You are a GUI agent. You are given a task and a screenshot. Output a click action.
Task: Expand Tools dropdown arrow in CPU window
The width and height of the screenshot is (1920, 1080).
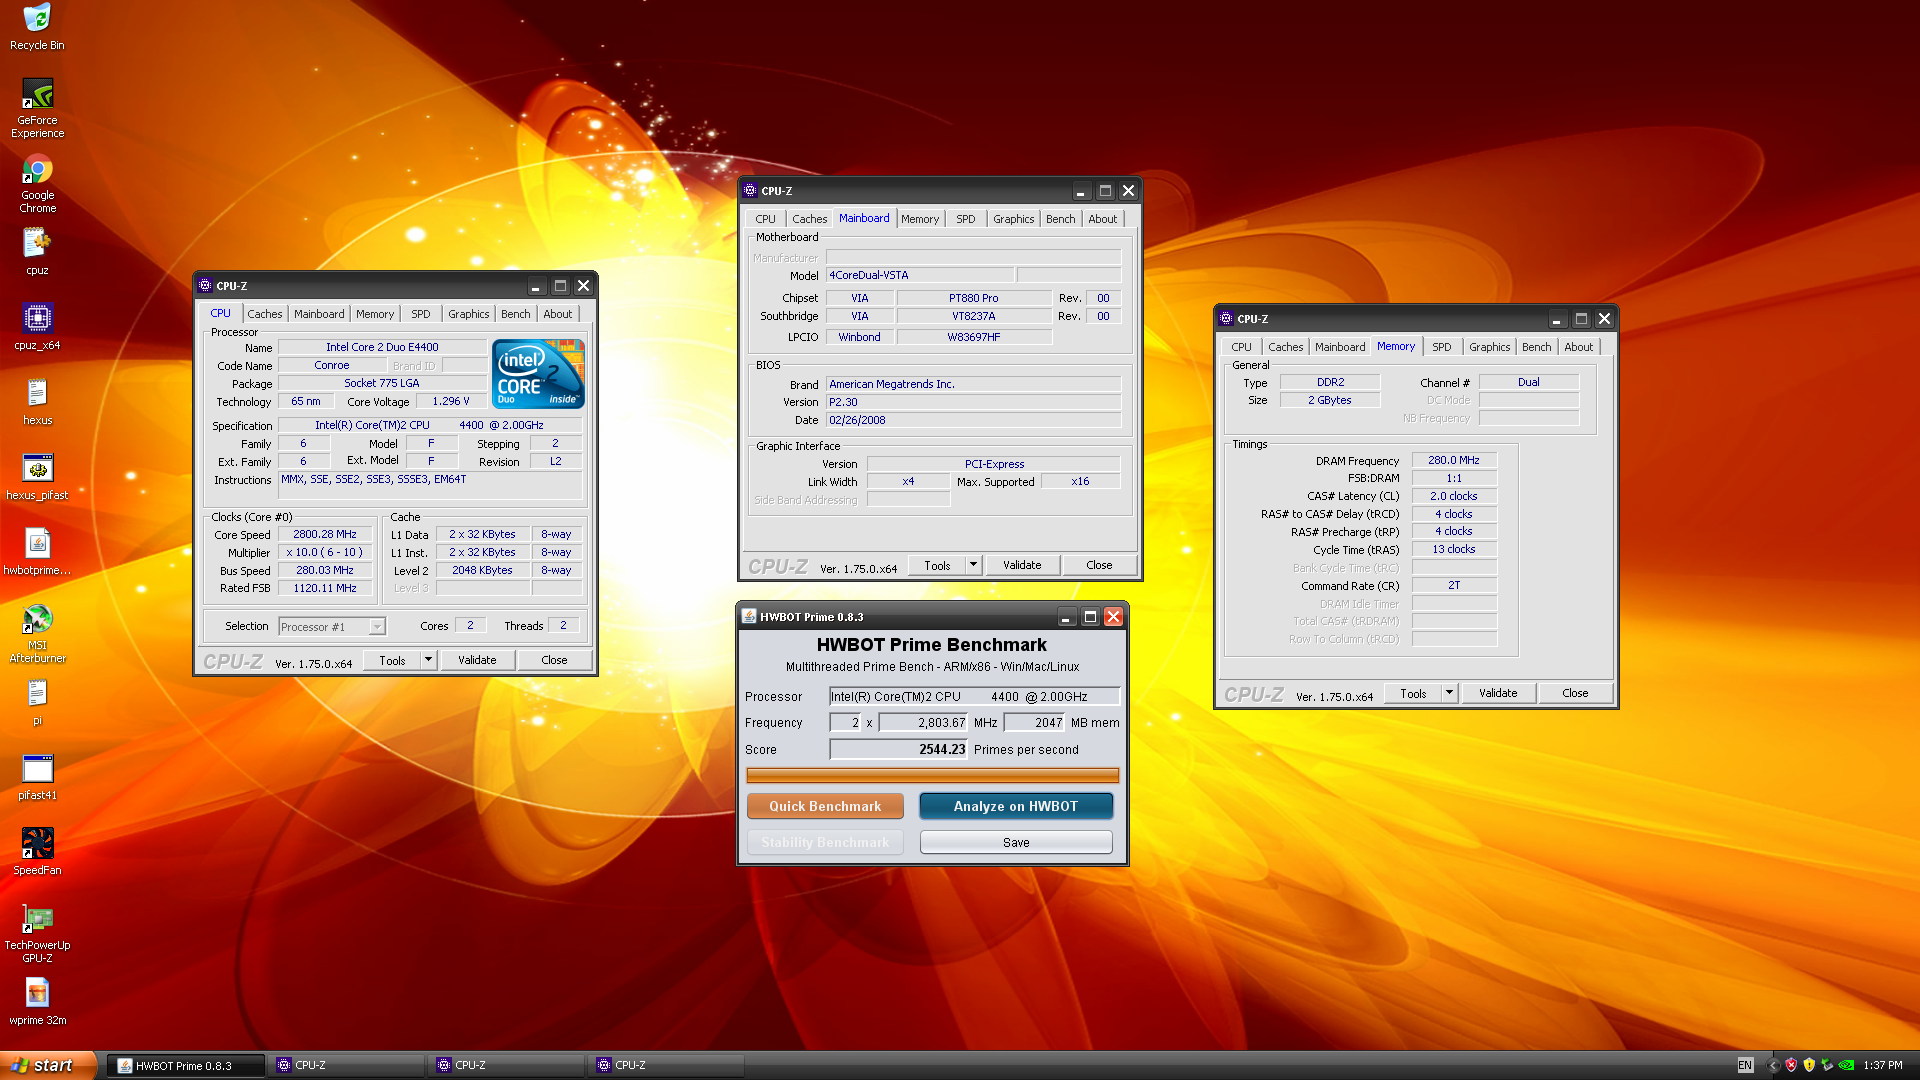click(428, 660)
